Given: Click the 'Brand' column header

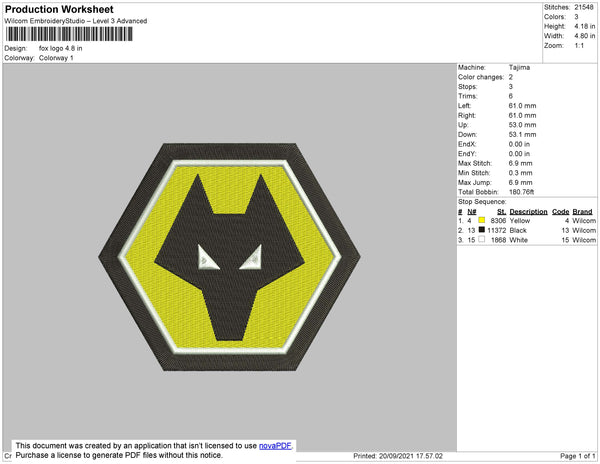Looking at the screenshot, I should 582,212.
